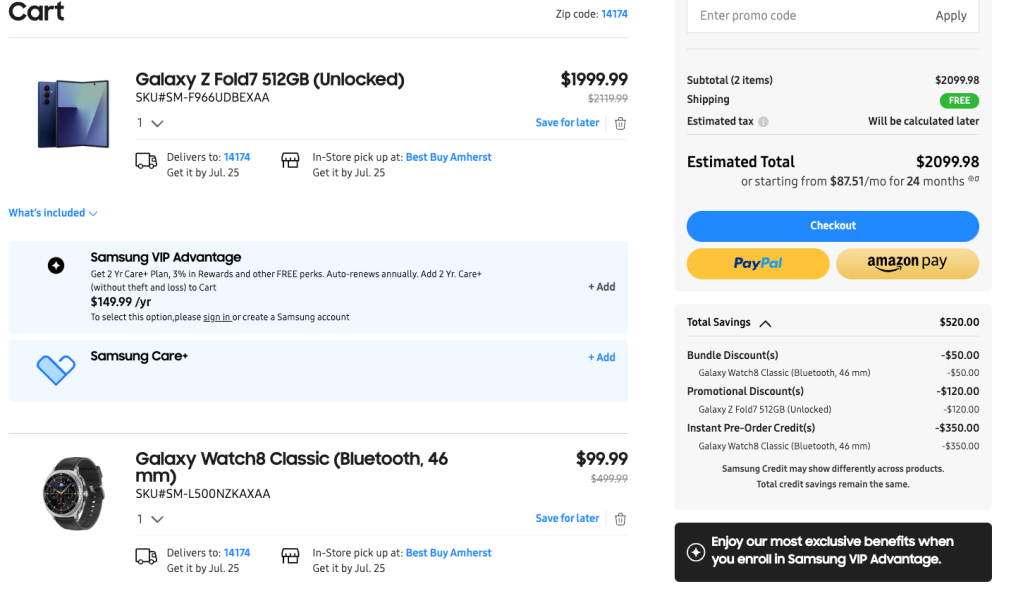Pay with PayPal

757,263
